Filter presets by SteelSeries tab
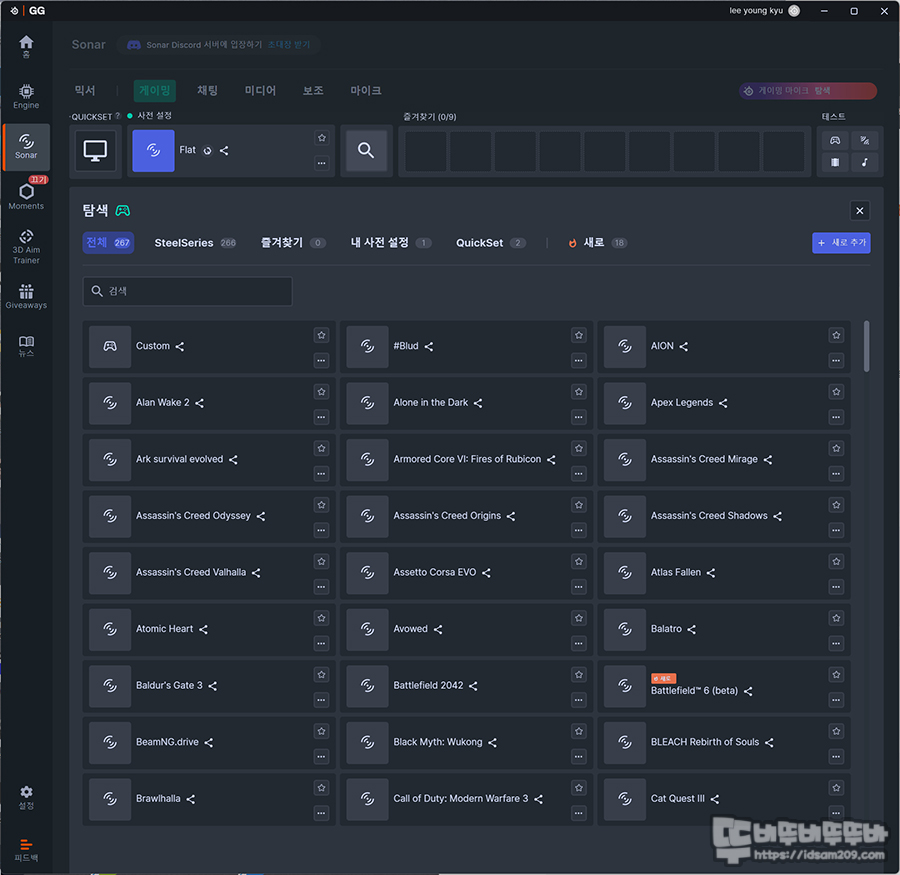The width and height of the screenshot is (900, 875). click(x=195, y=243)
